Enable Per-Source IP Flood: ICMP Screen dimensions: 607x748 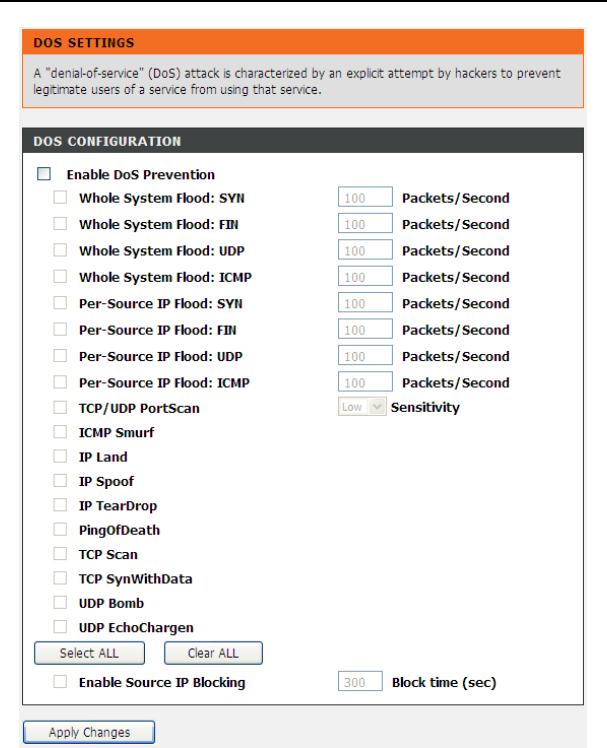60,382
